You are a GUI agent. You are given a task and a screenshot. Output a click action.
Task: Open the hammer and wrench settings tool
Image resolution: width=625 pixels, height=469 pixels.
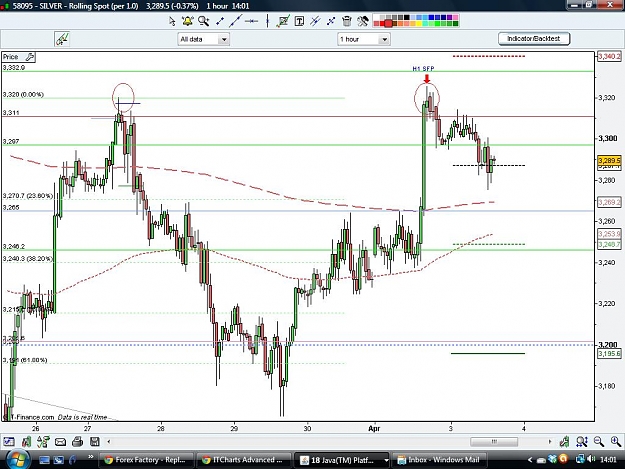[363, 21]
